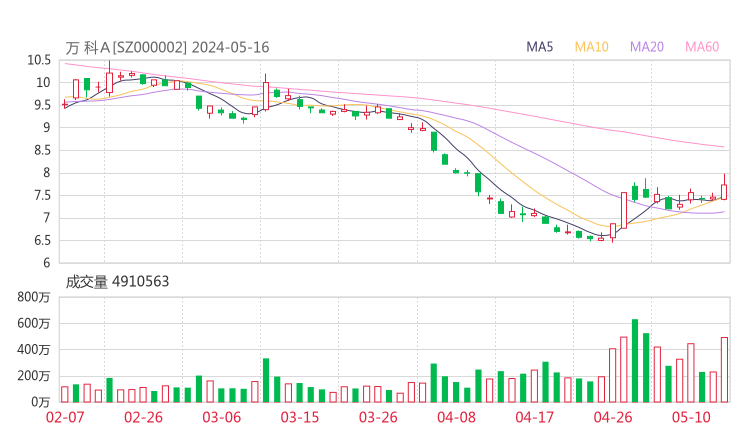Select the tallest green volume bar above 600万
The image size is (740, 440).
pos(635,361)
